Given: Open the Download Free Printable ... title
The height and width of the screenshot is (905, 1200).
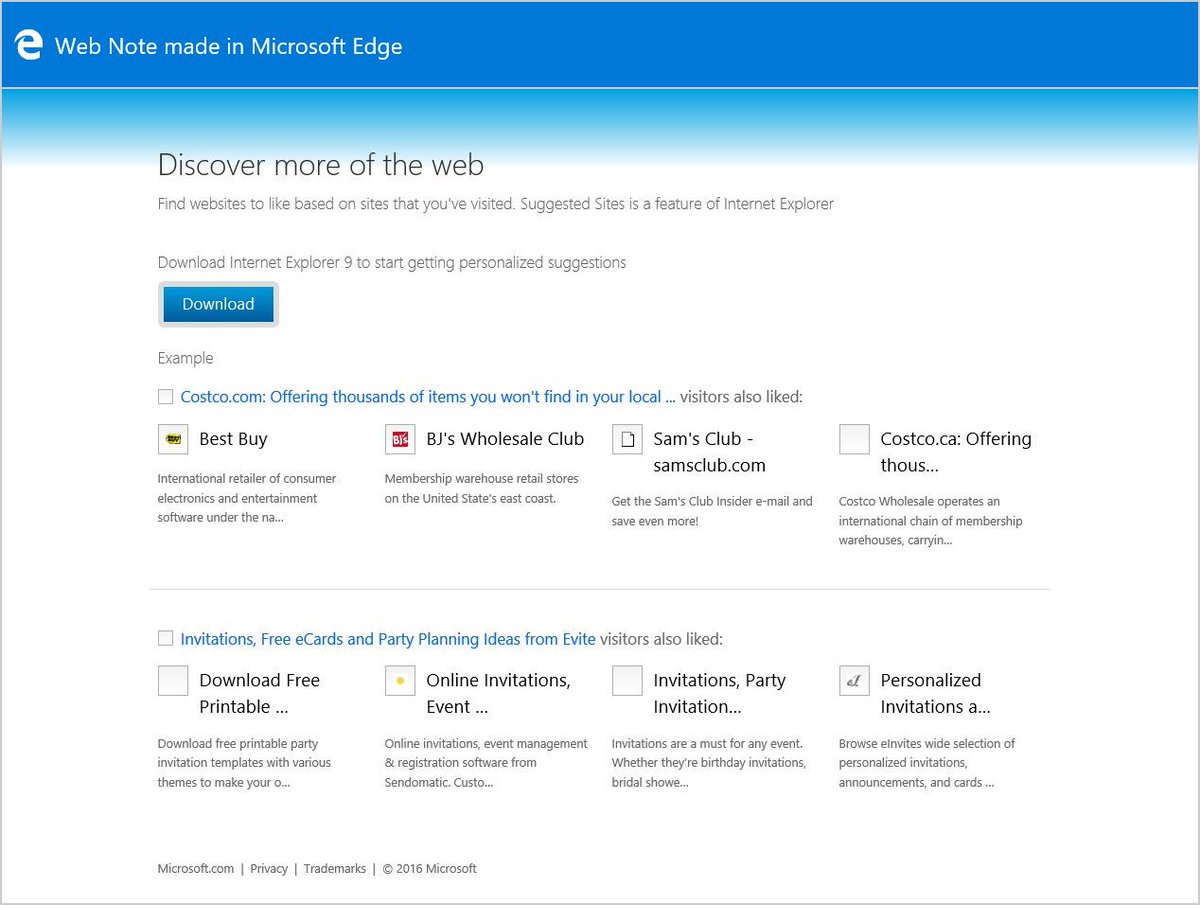Looking at the screenshot, I should 260,693.
